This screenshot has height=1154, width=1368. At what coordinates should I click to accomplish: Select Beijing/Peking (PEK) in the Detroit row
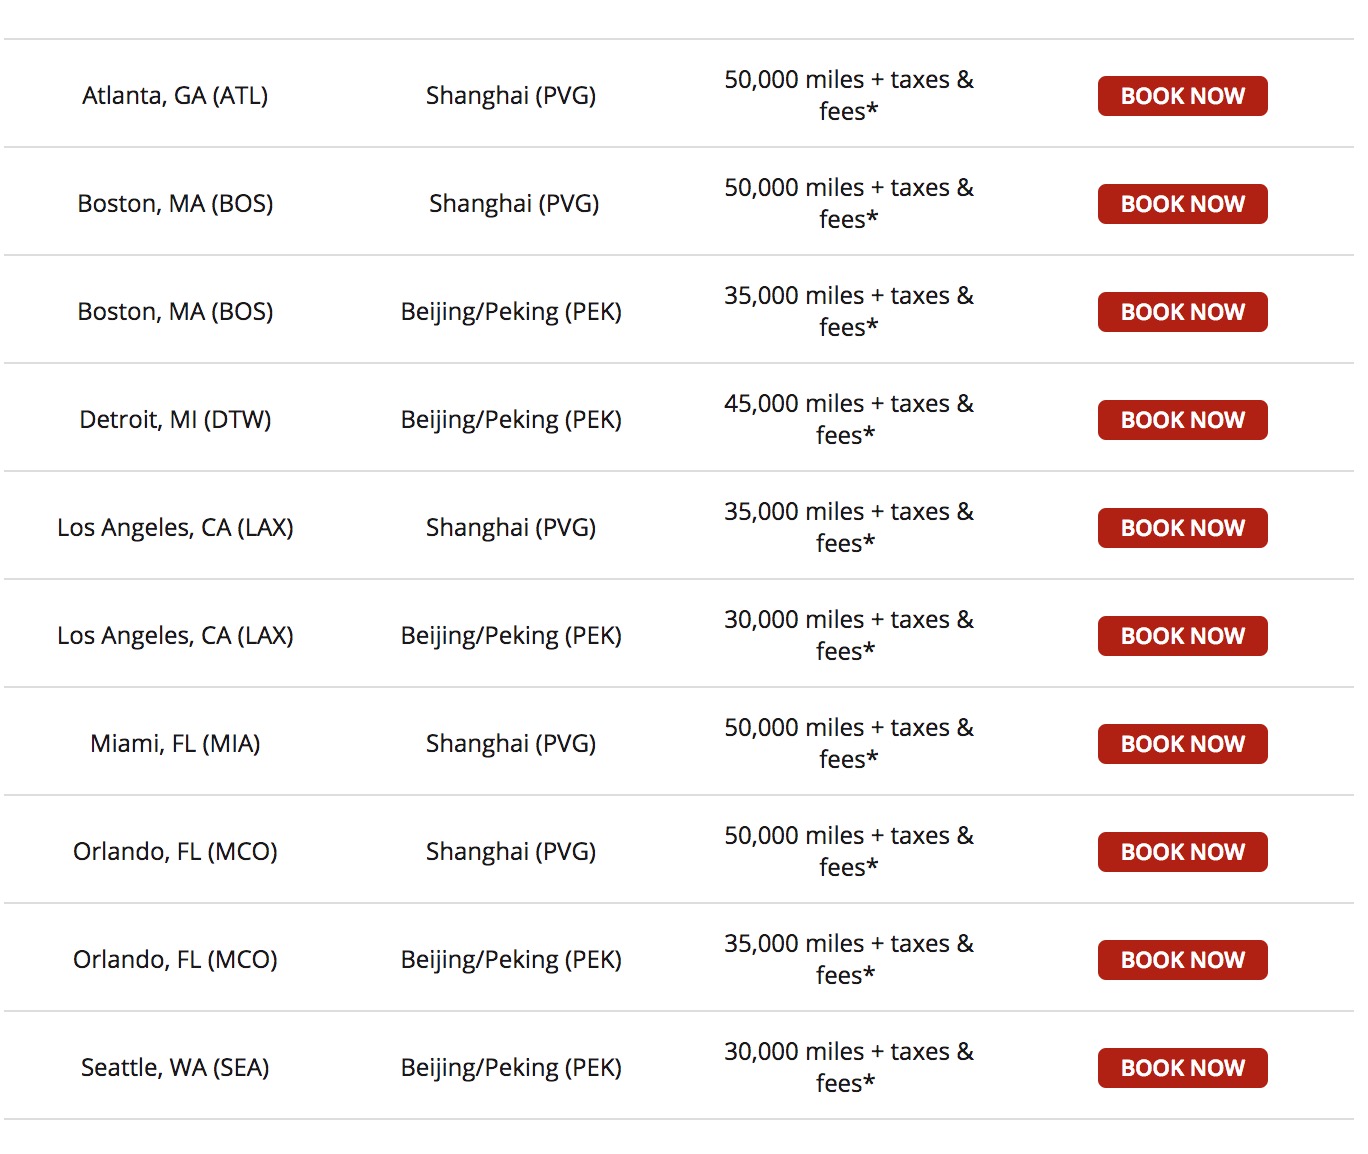point(511,420)
